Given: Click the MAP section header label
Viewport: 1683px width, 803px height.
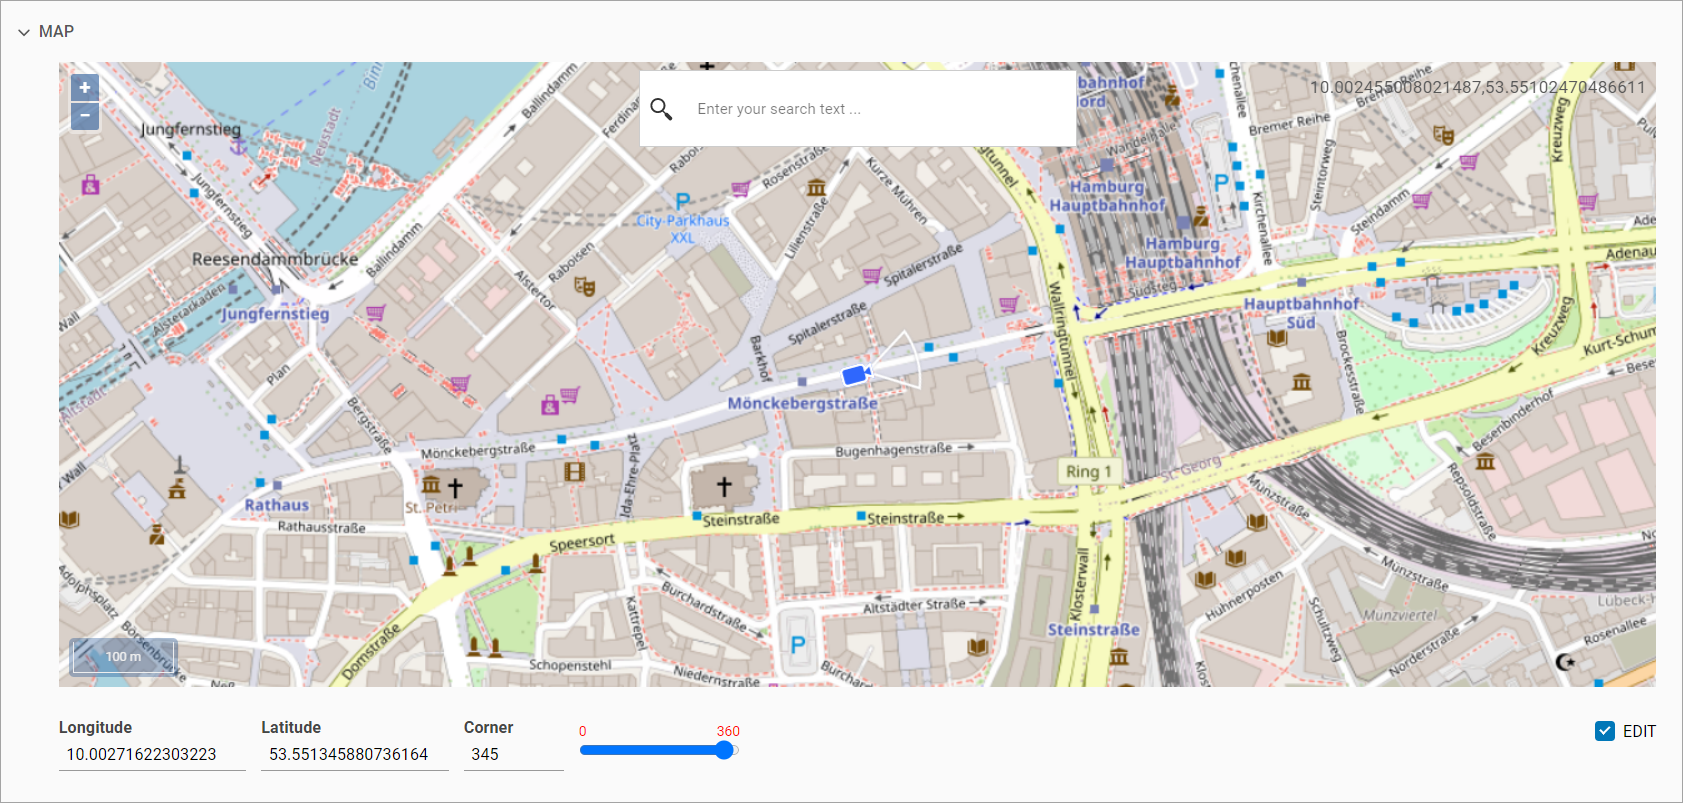Looking at the screenshot, I should (x=56, y=32).
